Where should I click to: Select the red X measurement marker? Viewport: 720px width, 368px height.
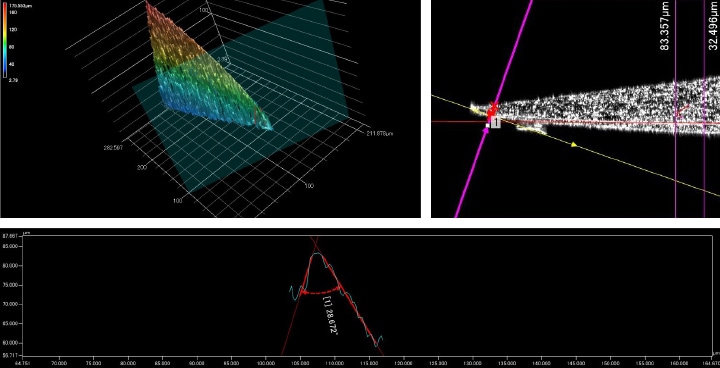pyautogui.click(x=494, y=105)
